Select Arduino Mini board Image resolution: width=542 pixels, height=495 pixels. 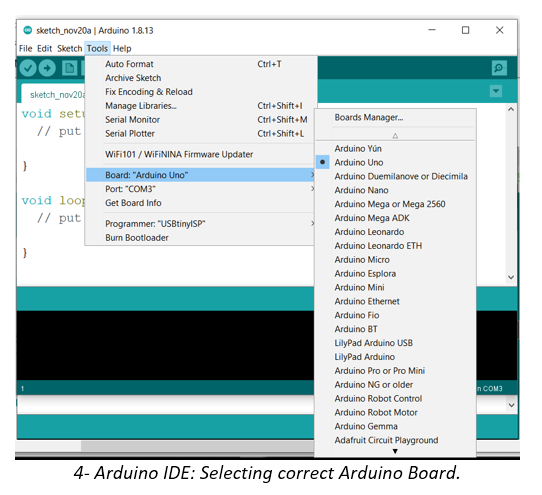(395, 287)
